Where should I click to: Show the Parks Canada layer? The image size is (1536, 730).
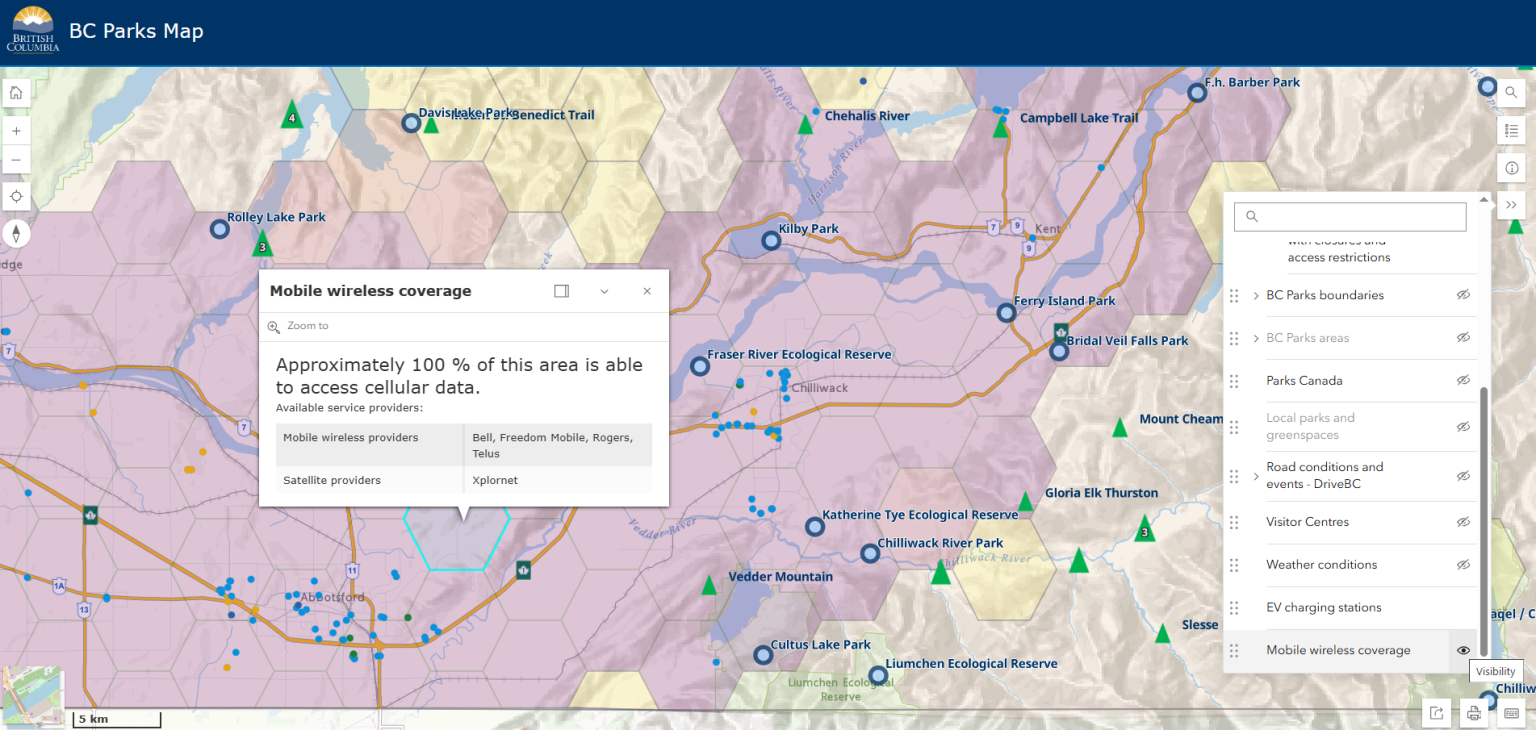coord(1463,380)
